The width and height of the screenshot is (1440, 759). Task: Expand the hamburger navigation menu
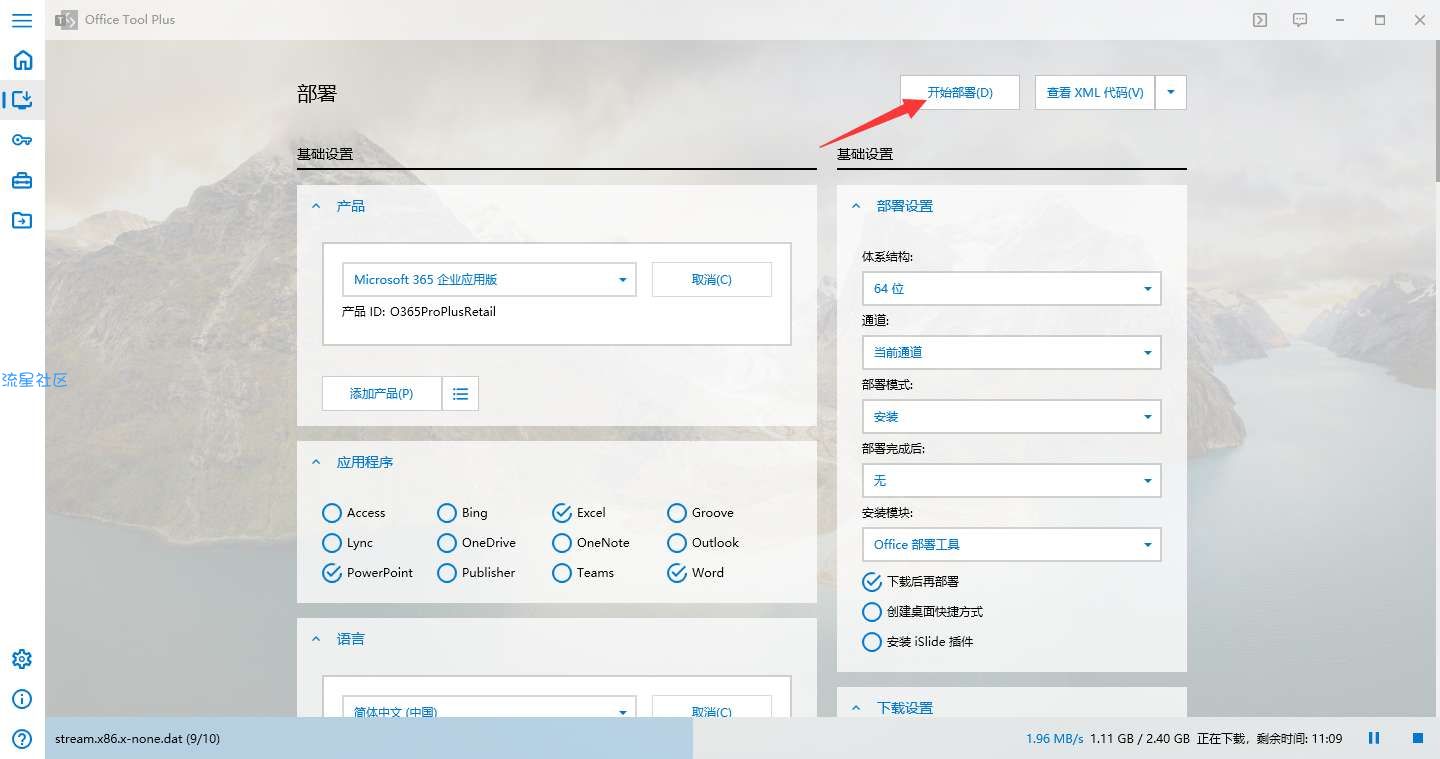click(x=22, y=20)
